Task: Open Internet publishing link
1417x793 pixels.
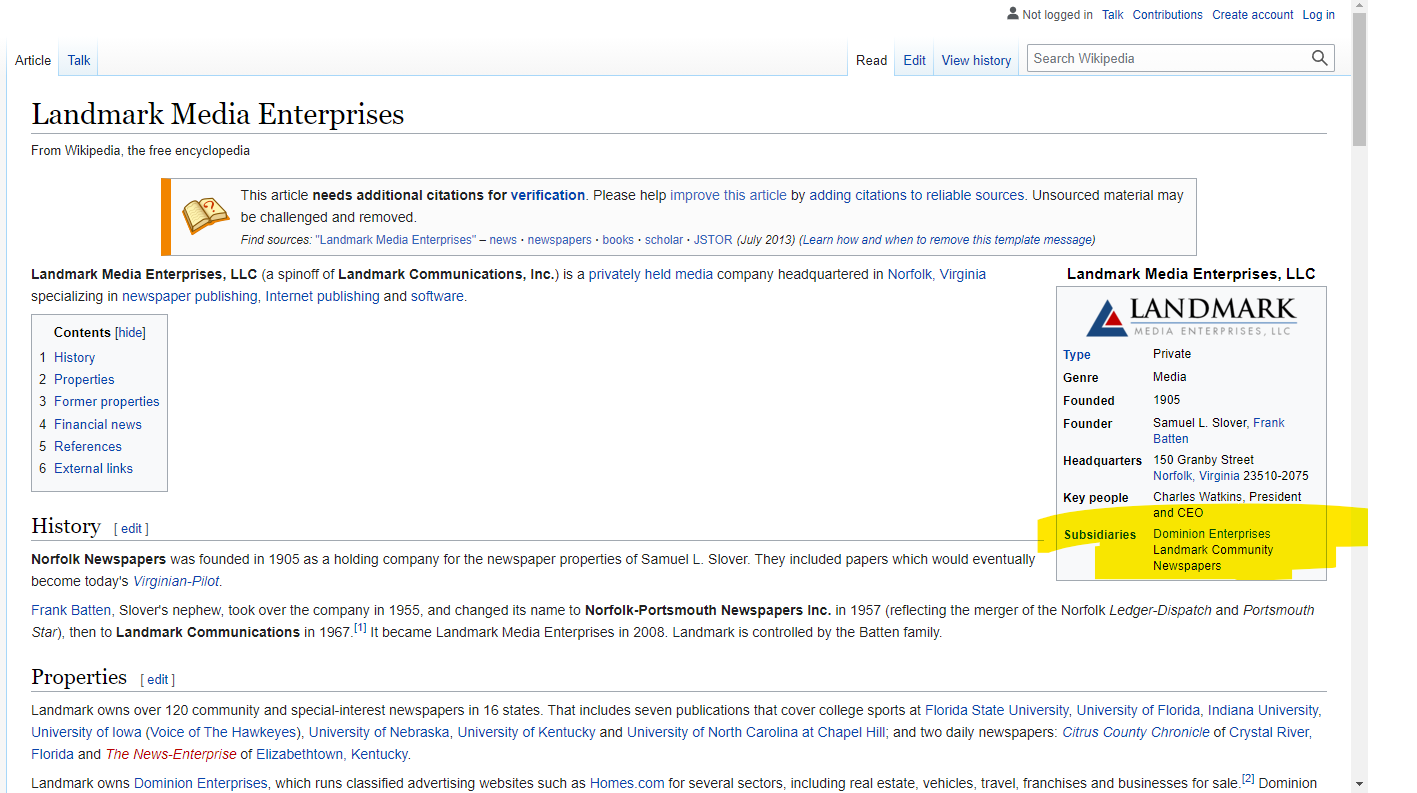Action: coord(322,296)
